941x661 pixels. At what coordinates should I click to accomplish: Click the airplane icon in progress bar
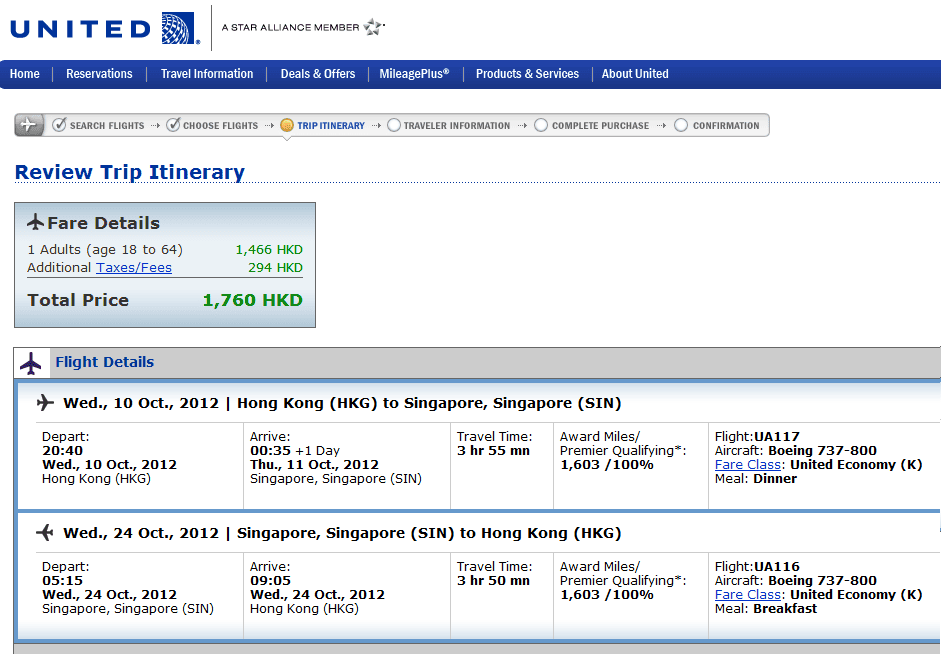pyautogui.click(x=28, y=125)
